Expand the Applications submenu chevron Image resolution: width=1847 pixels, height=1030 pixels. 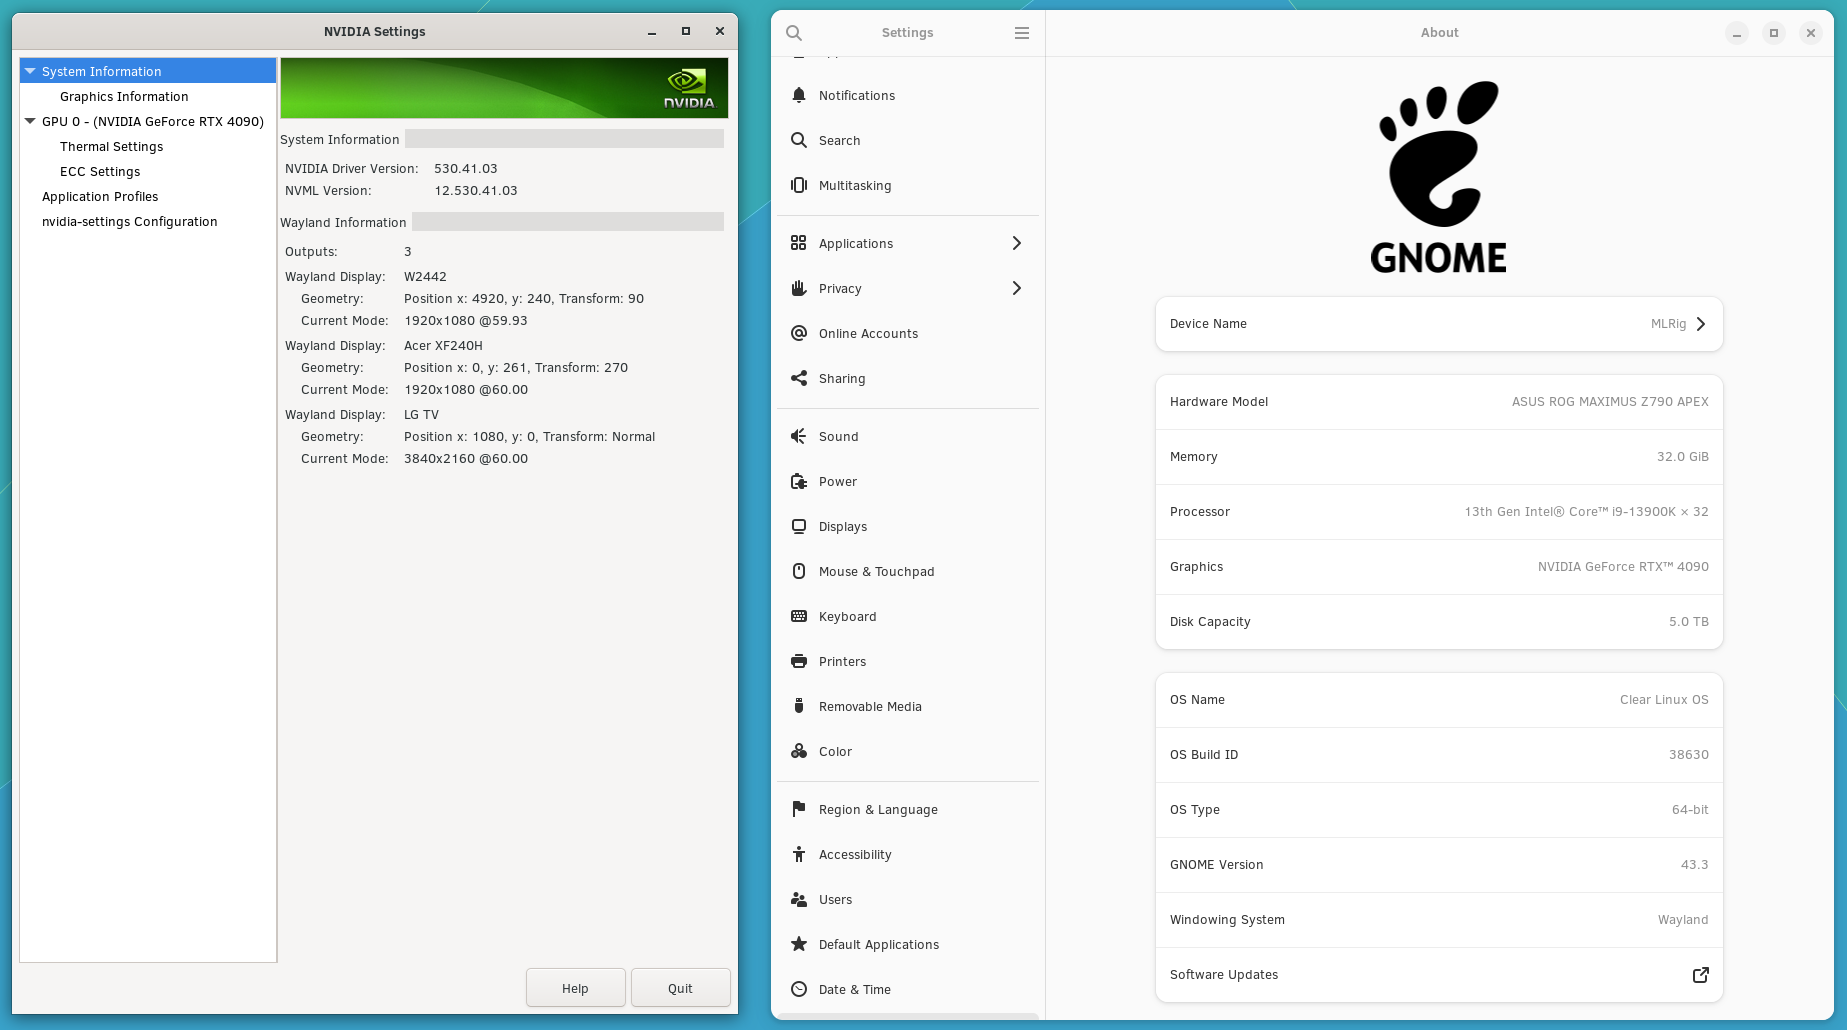tap(1017, 243)
